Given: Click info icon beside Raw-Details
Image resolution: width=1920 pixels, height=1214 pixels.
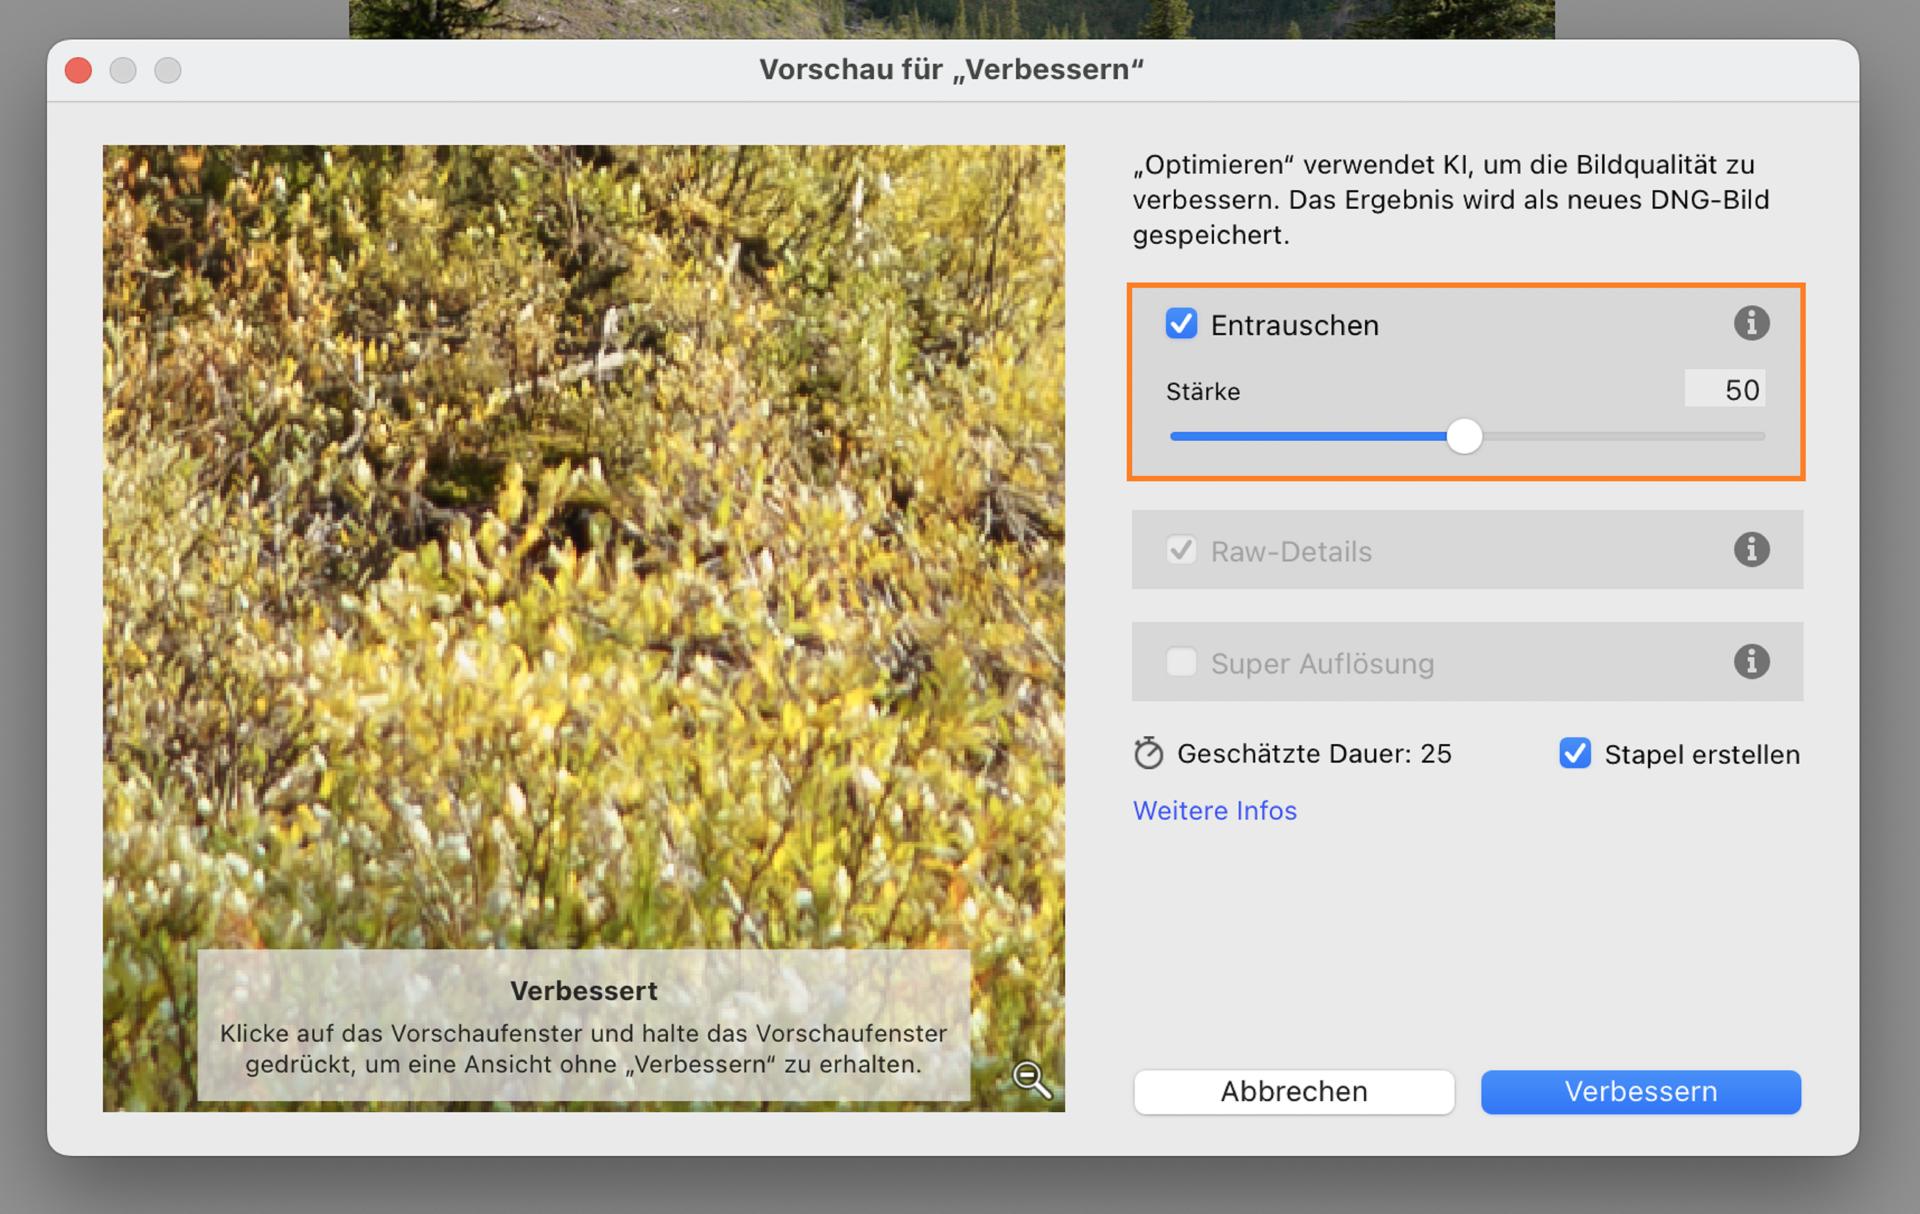Looking at the screenshot, I should [1750, 550].
